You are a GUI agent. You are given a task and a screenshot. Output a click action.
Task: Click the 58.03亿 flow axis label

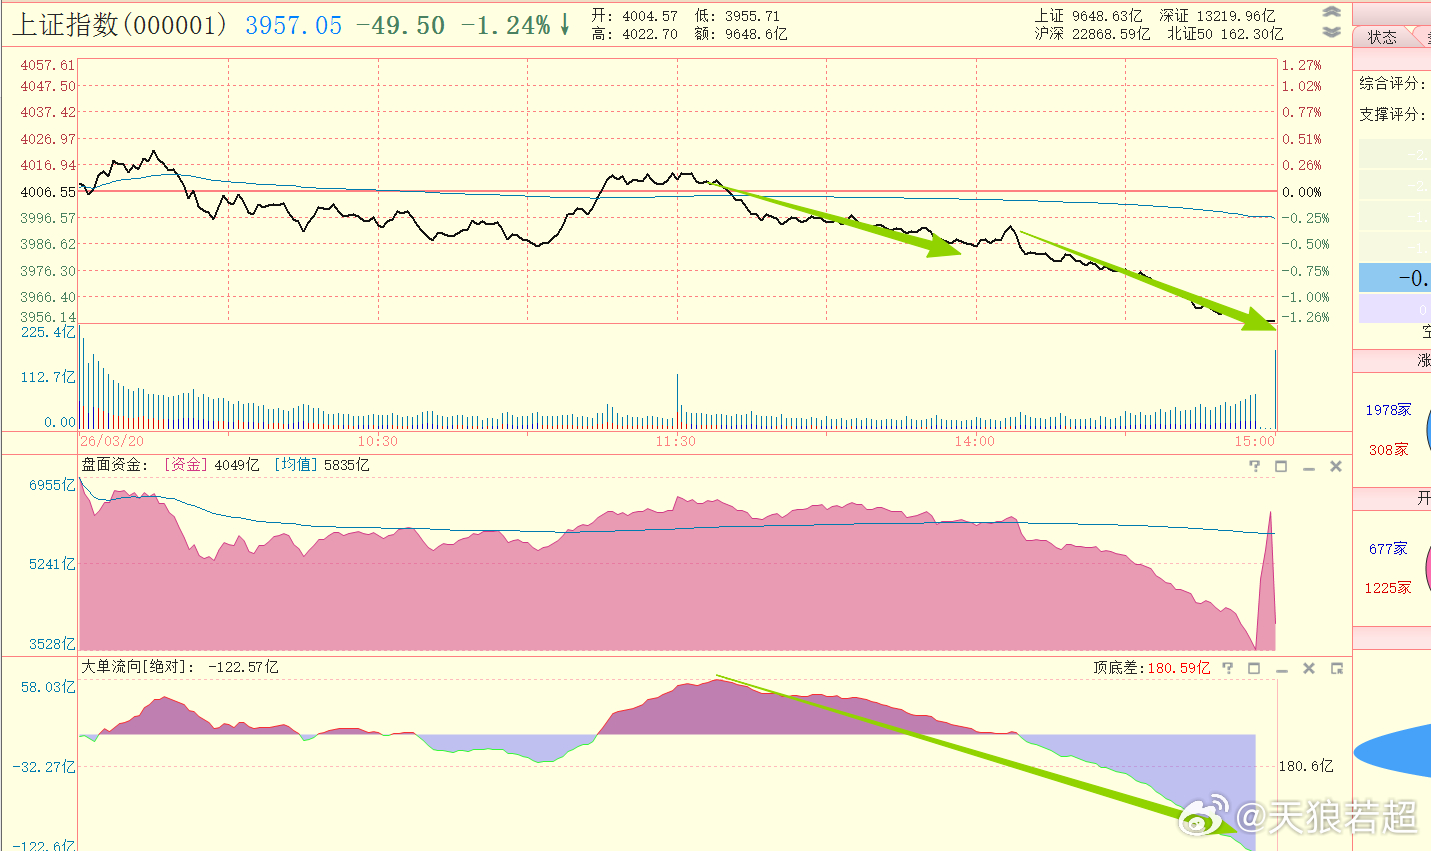[x=48, y=687]
